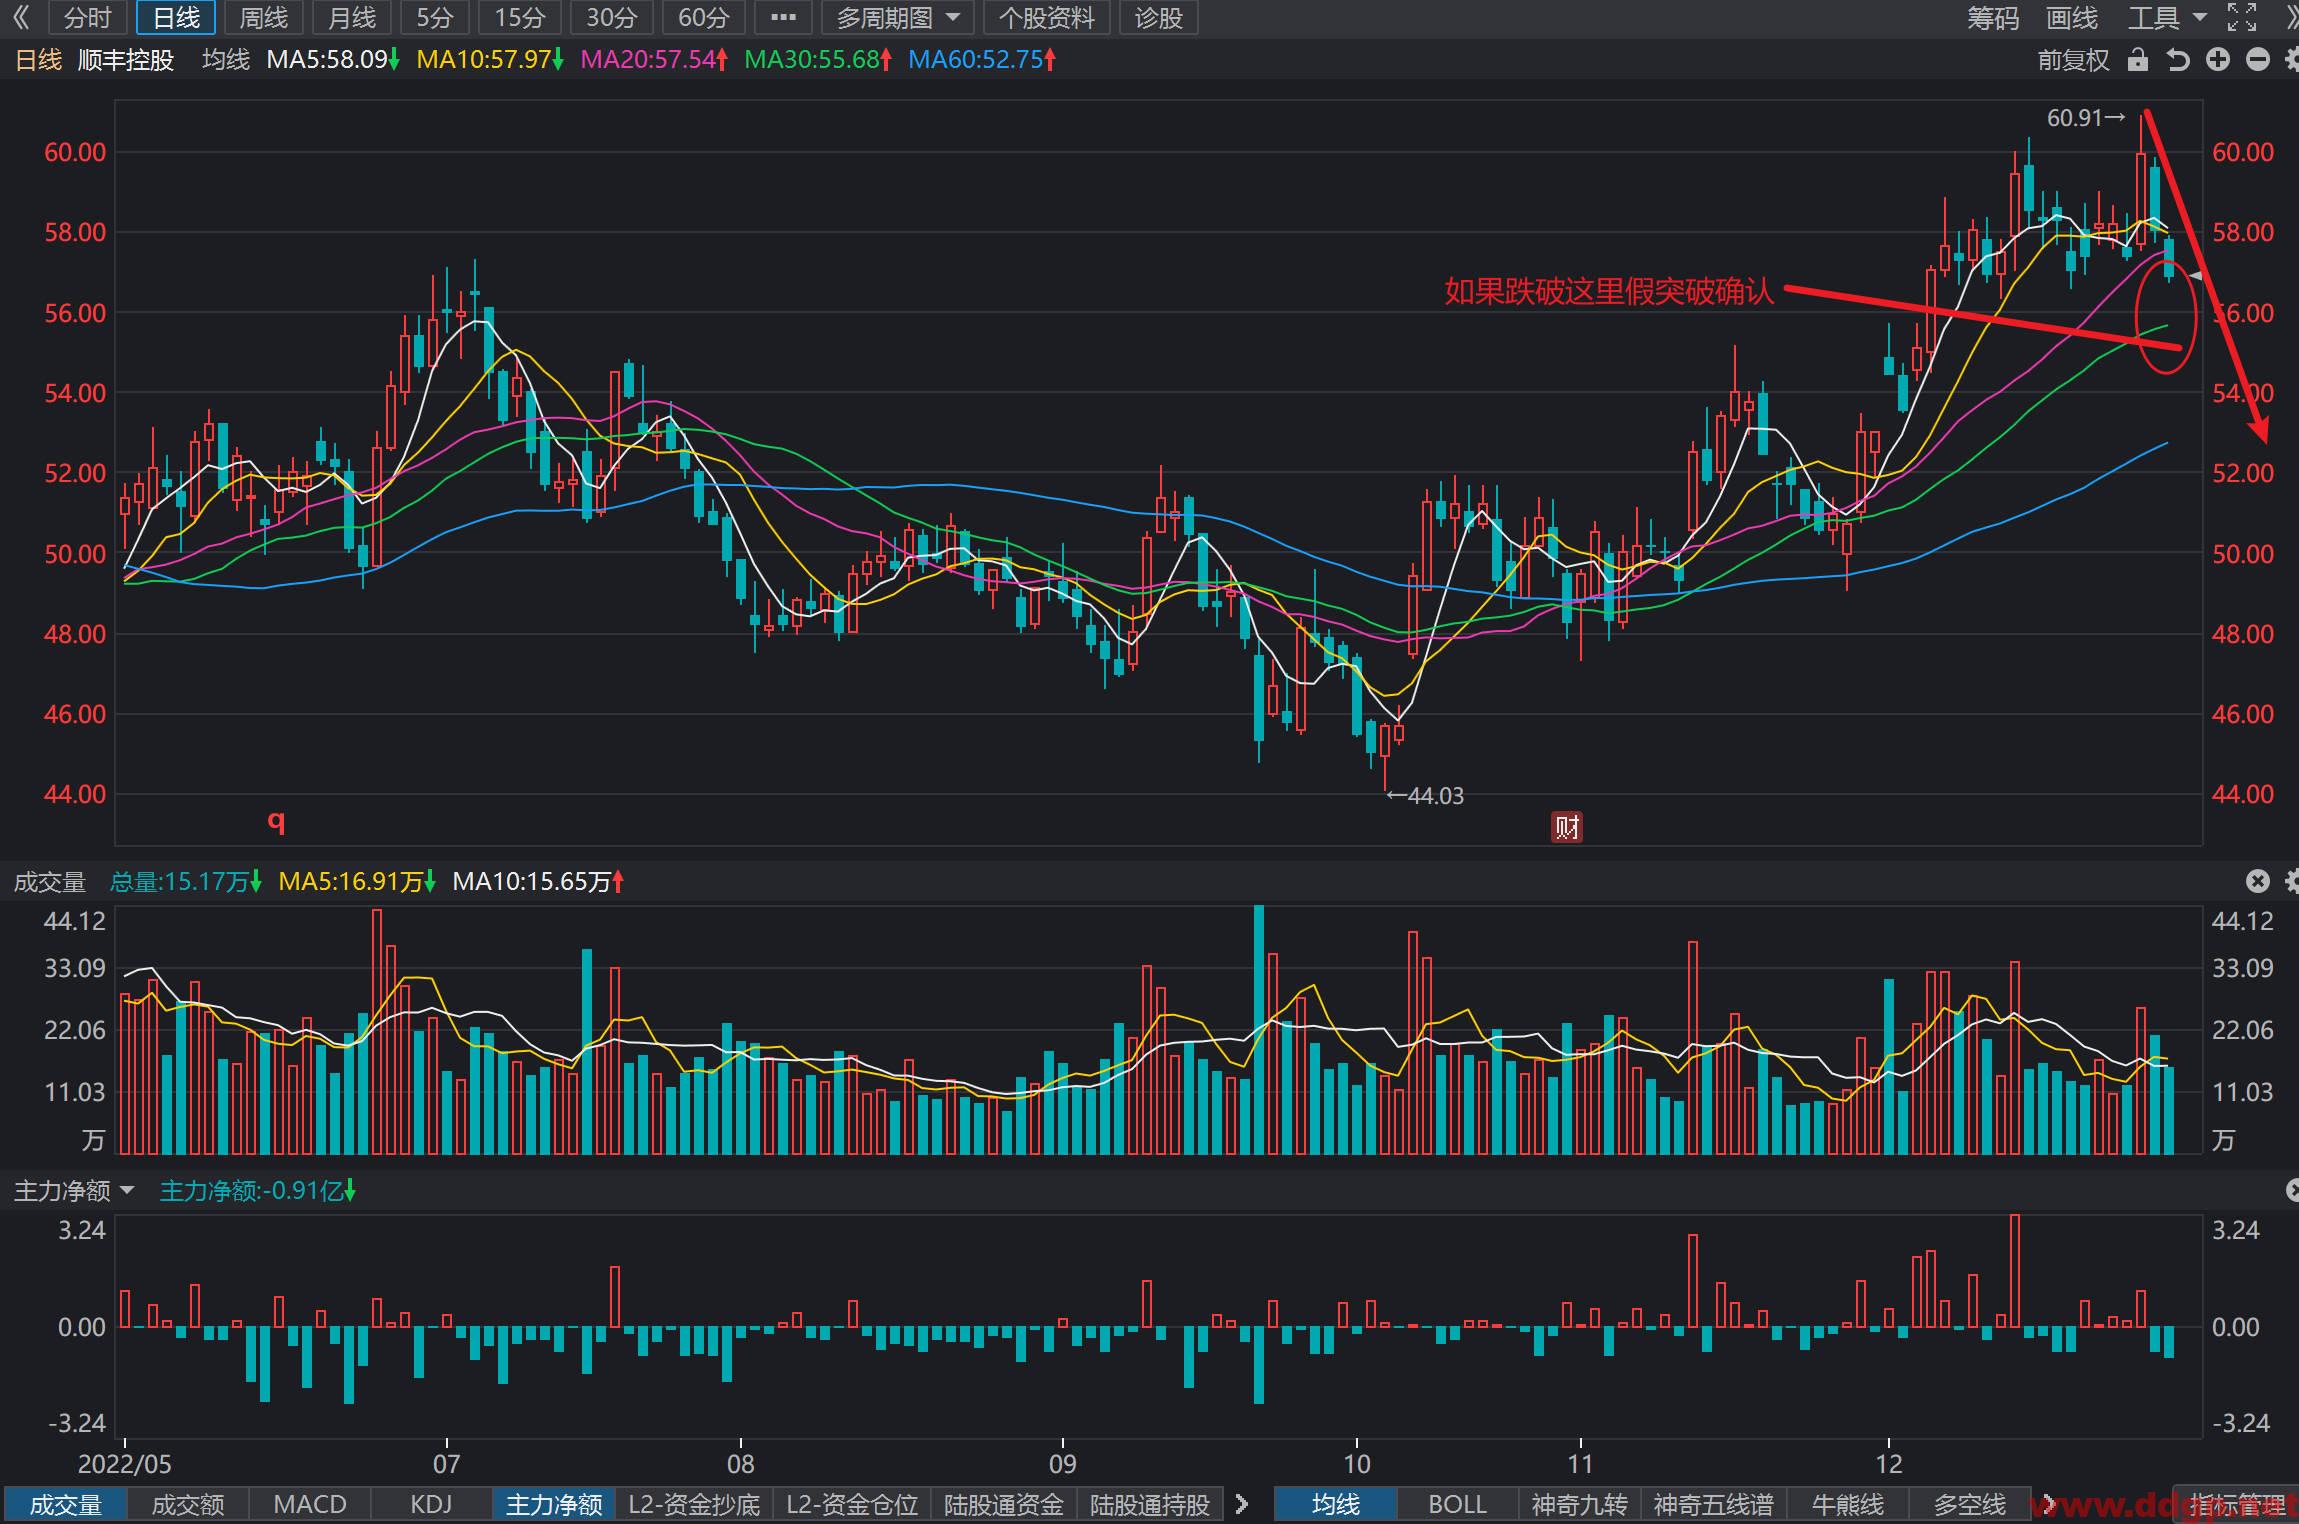Select the BOLL main-chart indicator tab
This screenshot has width=2299, height=1524.
[1457, 1504]
